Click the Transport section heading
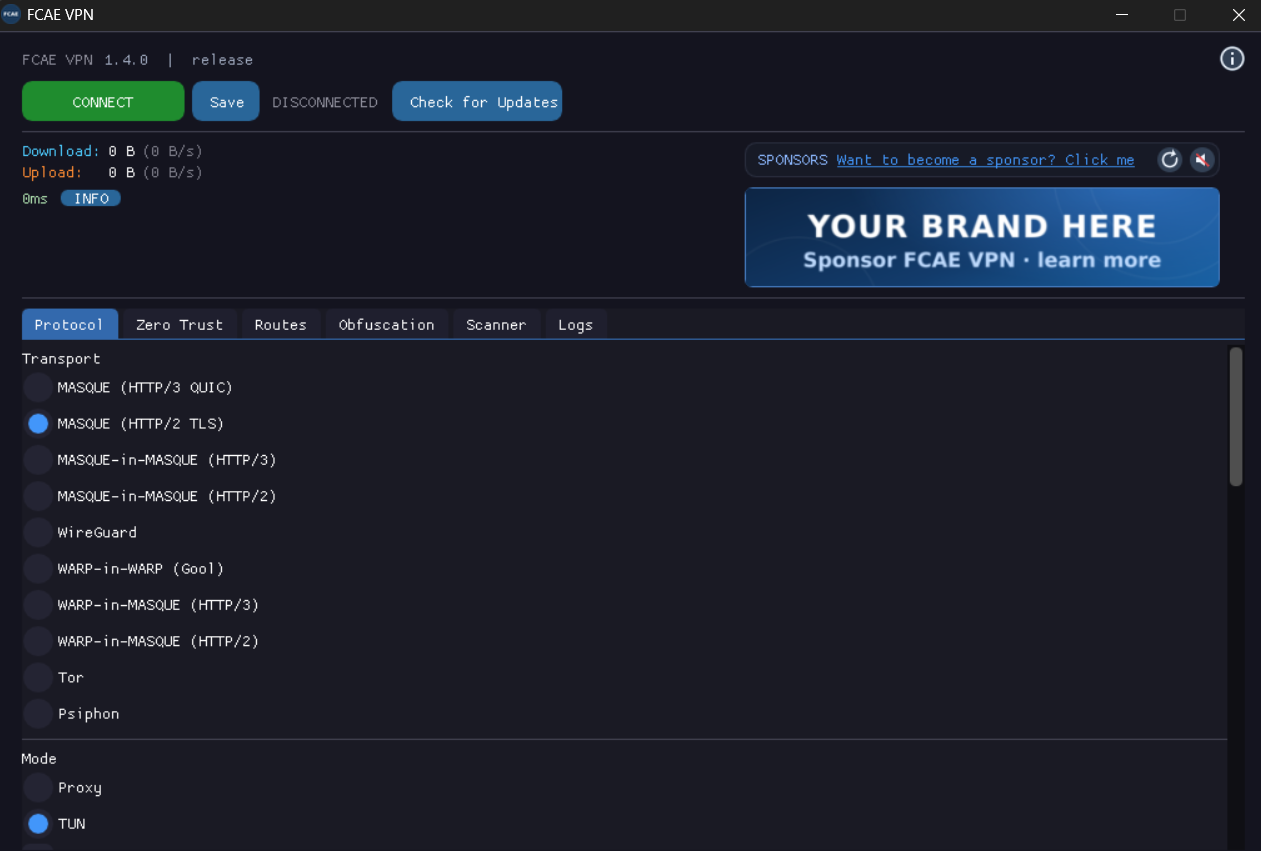The width and height of the screenshot is (1261, 851). (61, 359)
